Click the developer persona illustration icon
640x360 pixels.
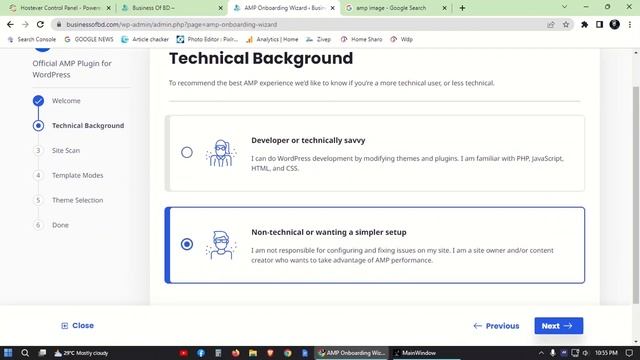click(221, 153)
